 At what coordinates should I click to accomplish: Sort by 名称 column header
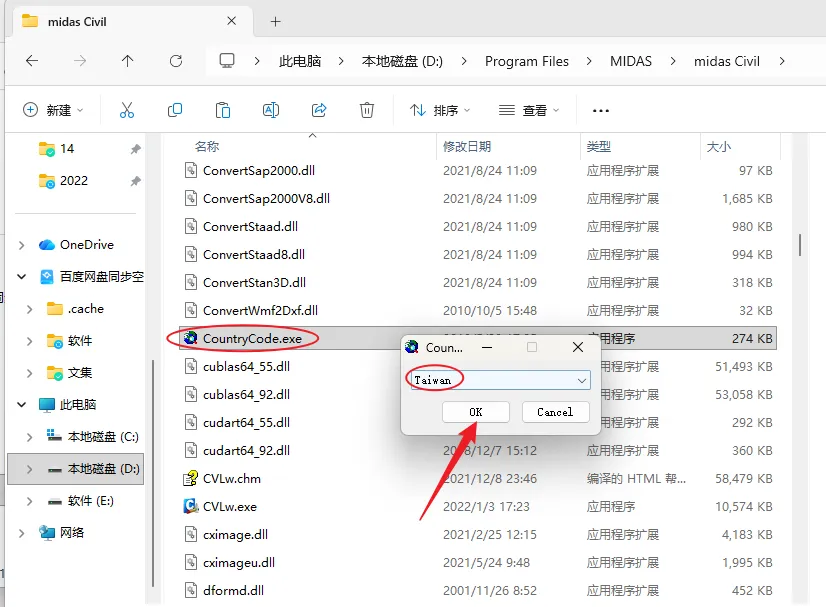pyautogui.click(x=206, y=146)
